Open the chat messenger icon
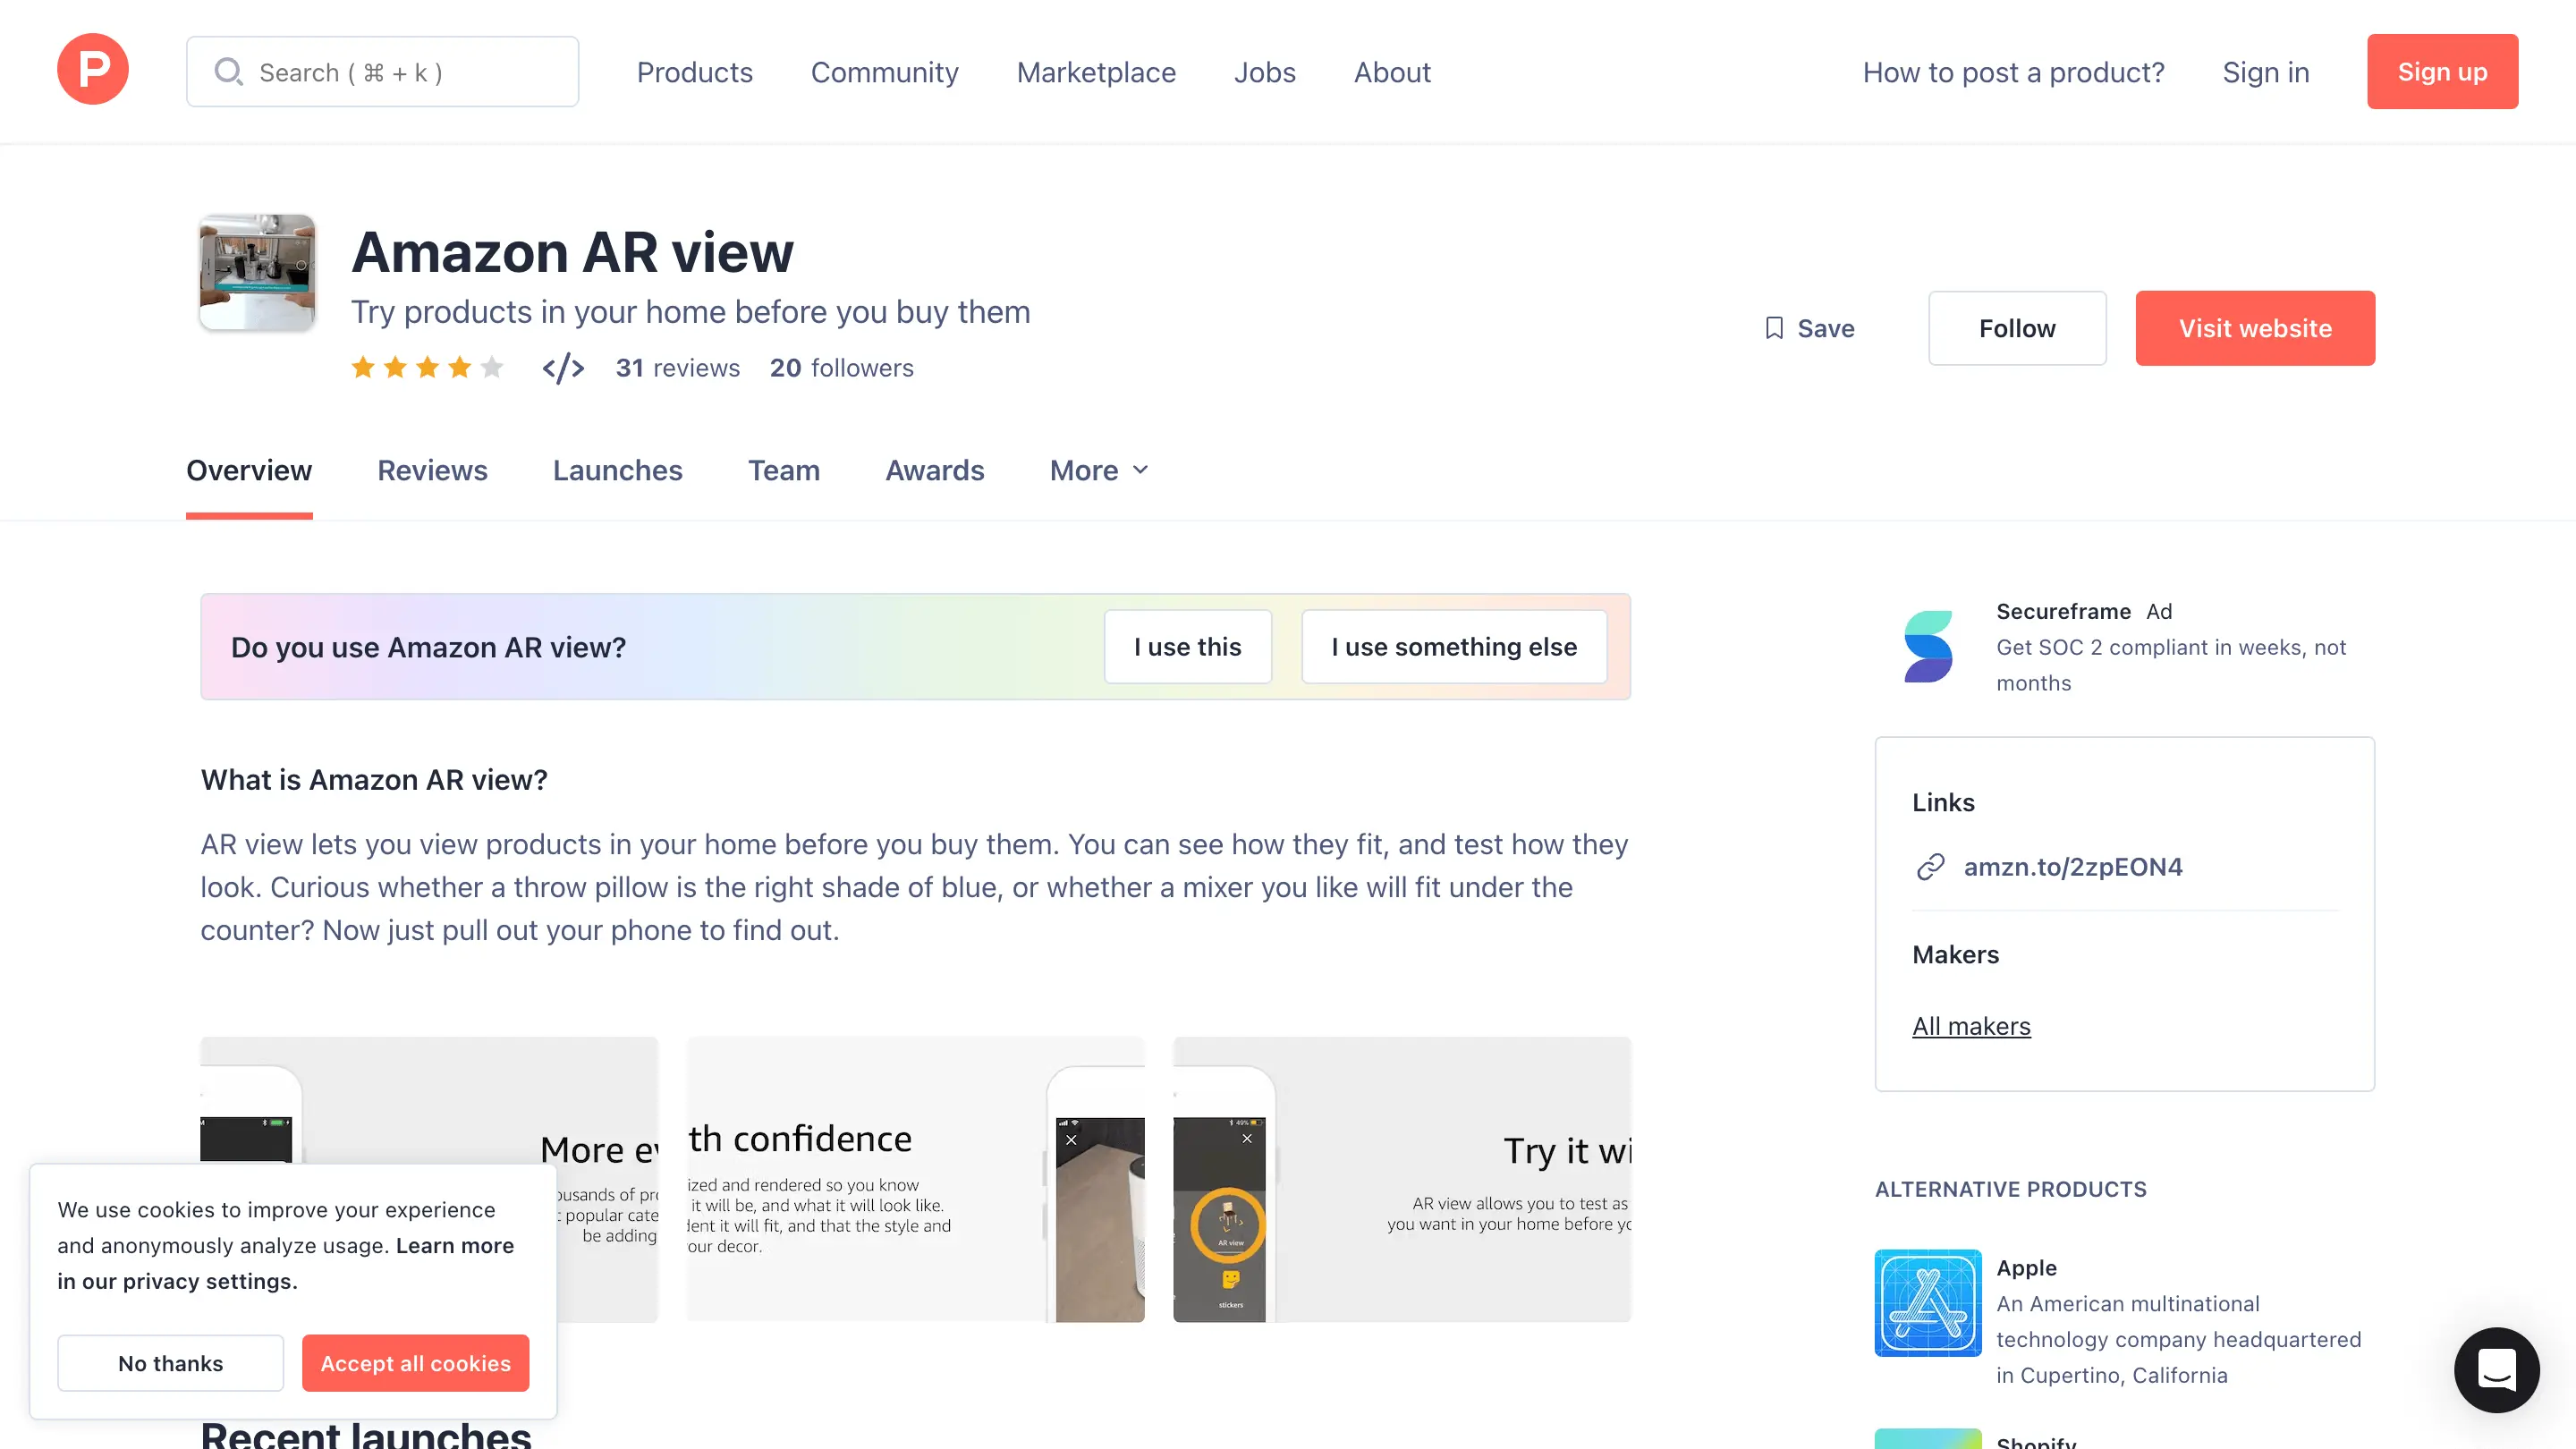Viewport: 2576px width, 1449px height. point(2496,1370)
